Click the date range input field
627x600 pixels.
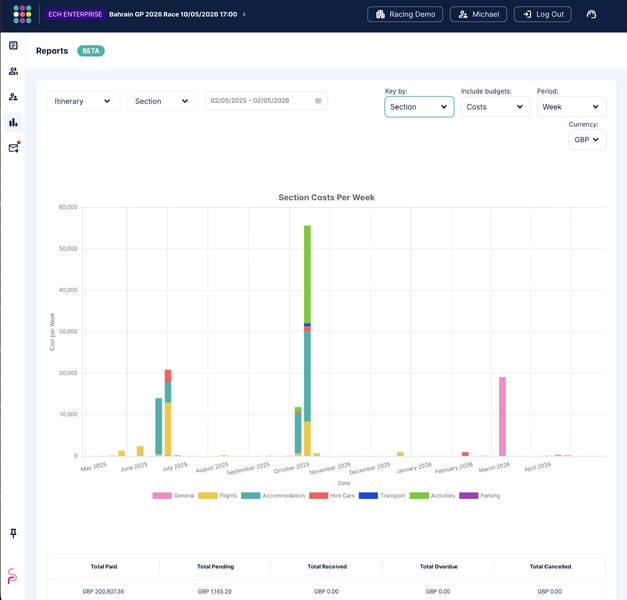(x=266, y=101)
